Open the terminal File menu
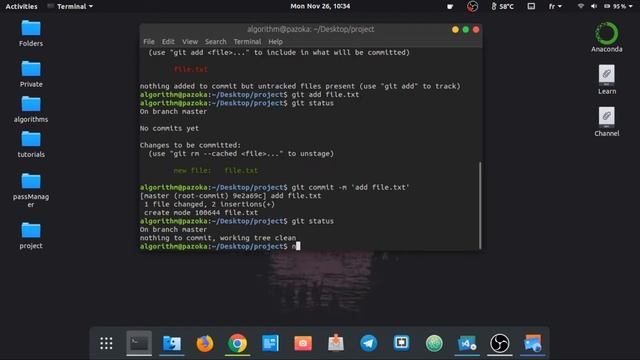The image size is (640, 360). pyautogui.click(x=149, y=42)
